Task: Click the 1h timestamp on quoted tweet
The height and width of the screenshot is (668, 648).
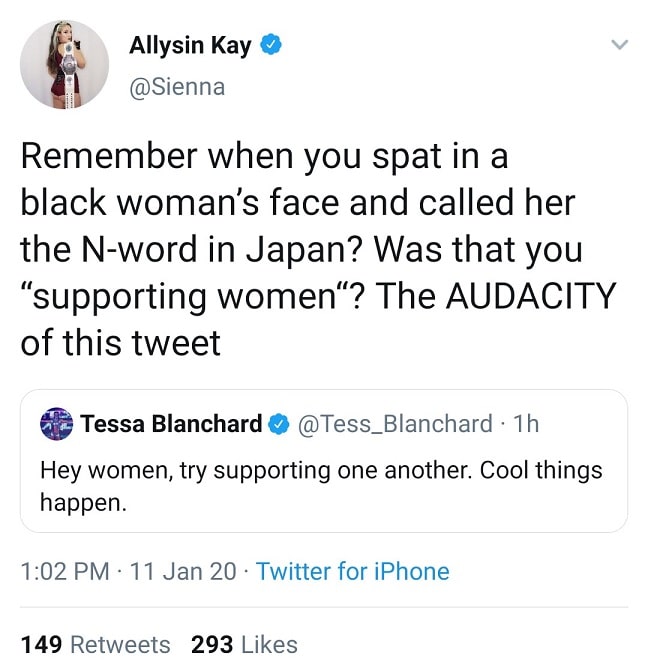Action: pos(525,424)
